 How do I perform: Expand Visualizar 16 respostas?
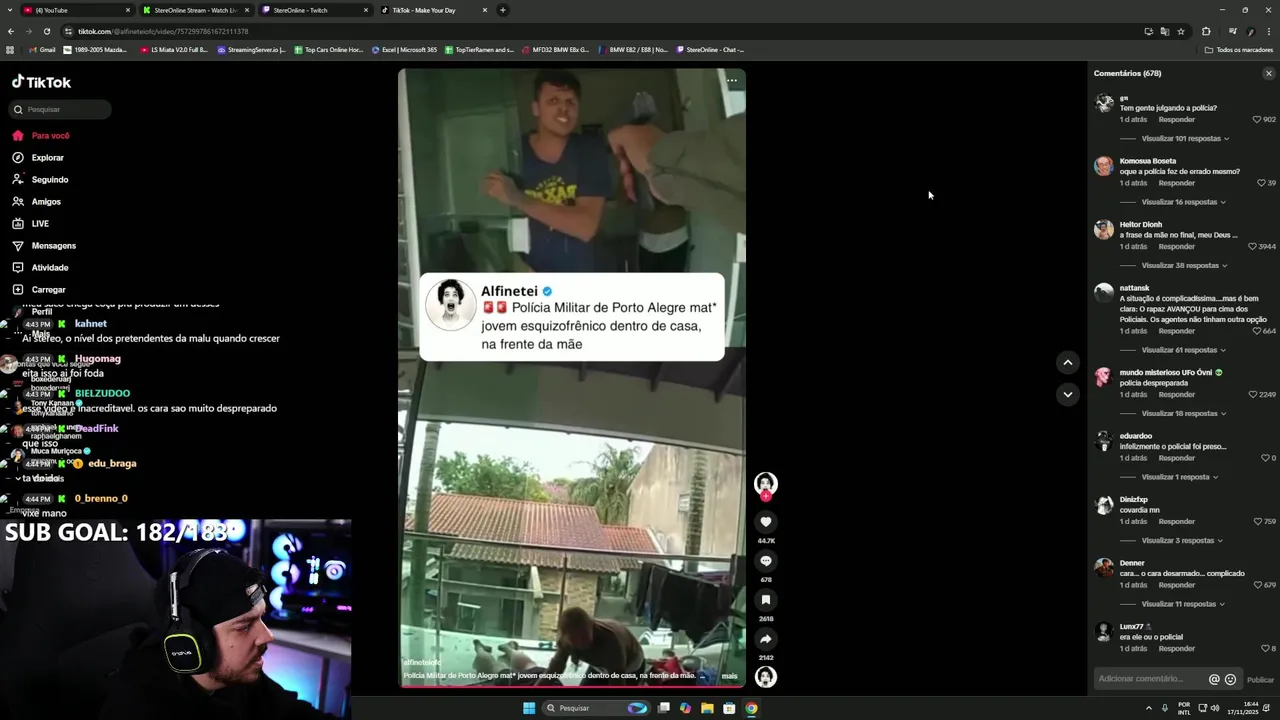pos(1183,202)
